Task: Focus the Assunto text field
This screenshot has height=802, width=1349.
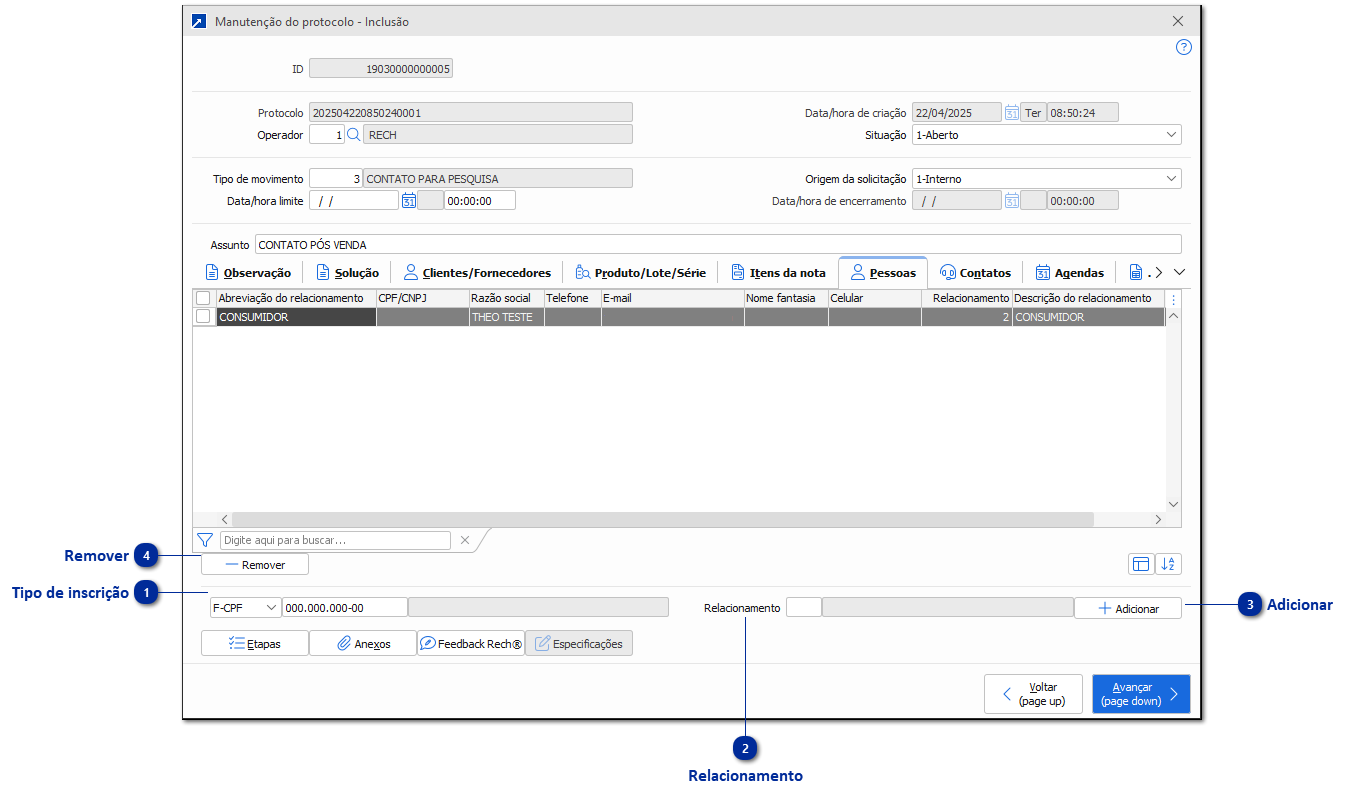Action: pyautogui.click(x=718, y=245)
